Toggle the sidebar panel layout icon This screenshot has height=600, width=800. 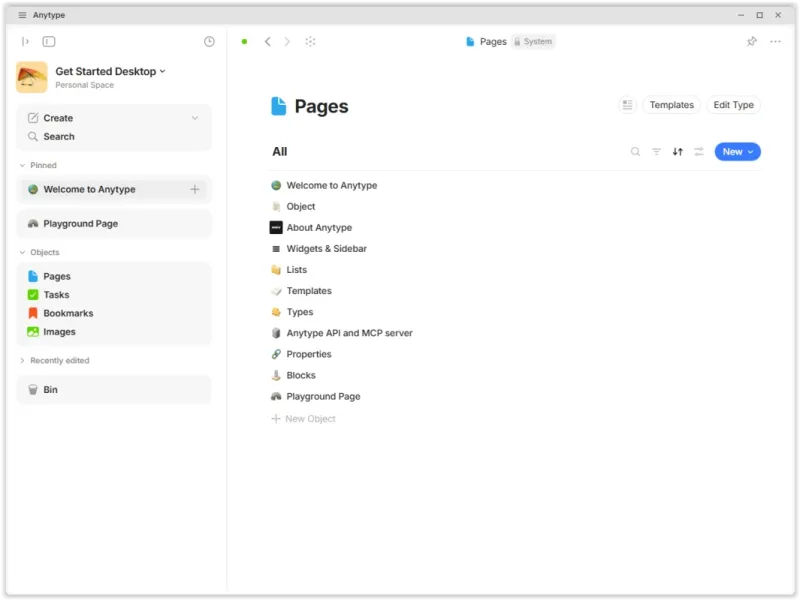click(49, 41)
